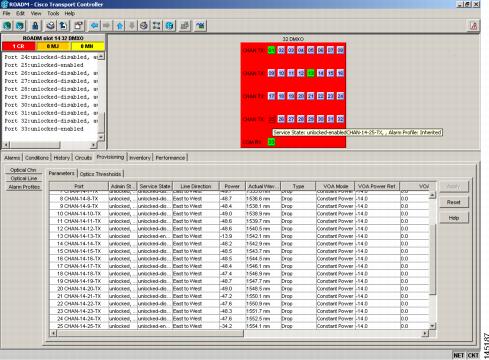Select port 09 in the card graphic
The width and height of the screenshot is (489, 360).
[271, 73]
